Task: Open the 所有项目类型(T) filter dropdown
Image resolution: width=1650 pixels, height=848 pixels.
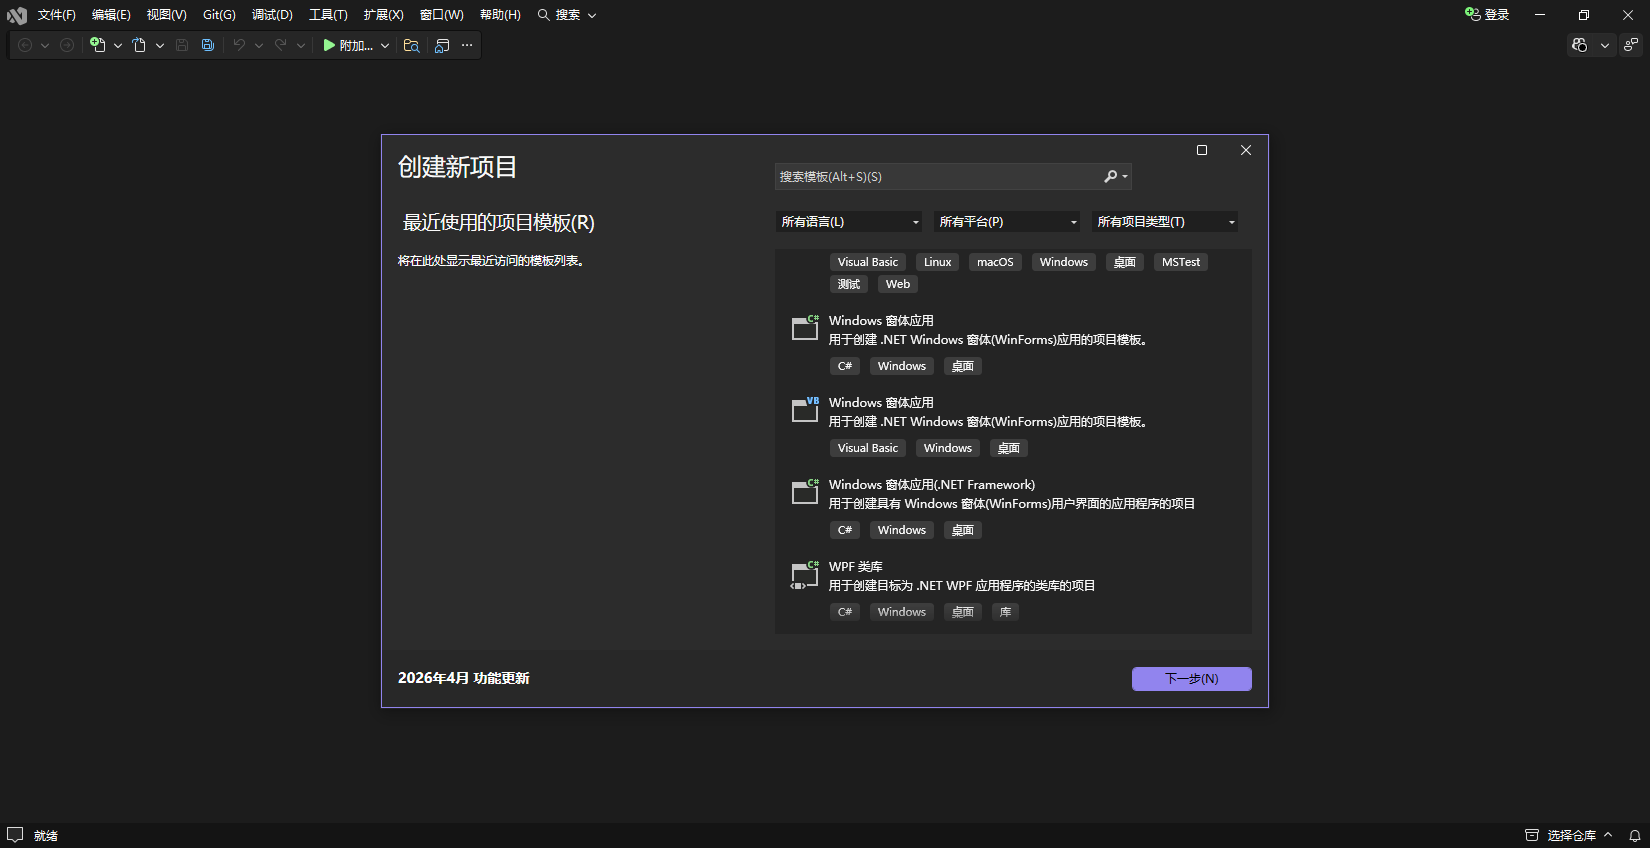Action: coord(1165,222)
